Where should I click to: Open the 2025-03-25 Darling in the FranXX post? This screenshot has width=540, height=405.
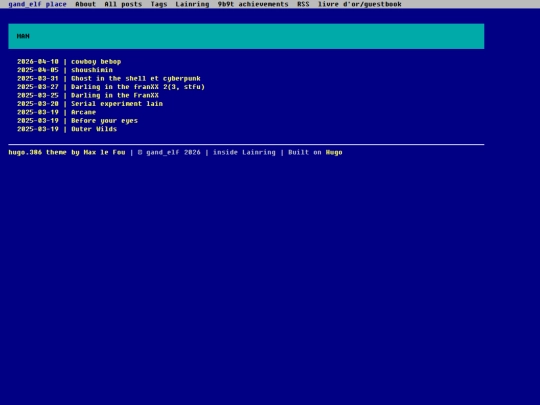[x=115, y=95]
